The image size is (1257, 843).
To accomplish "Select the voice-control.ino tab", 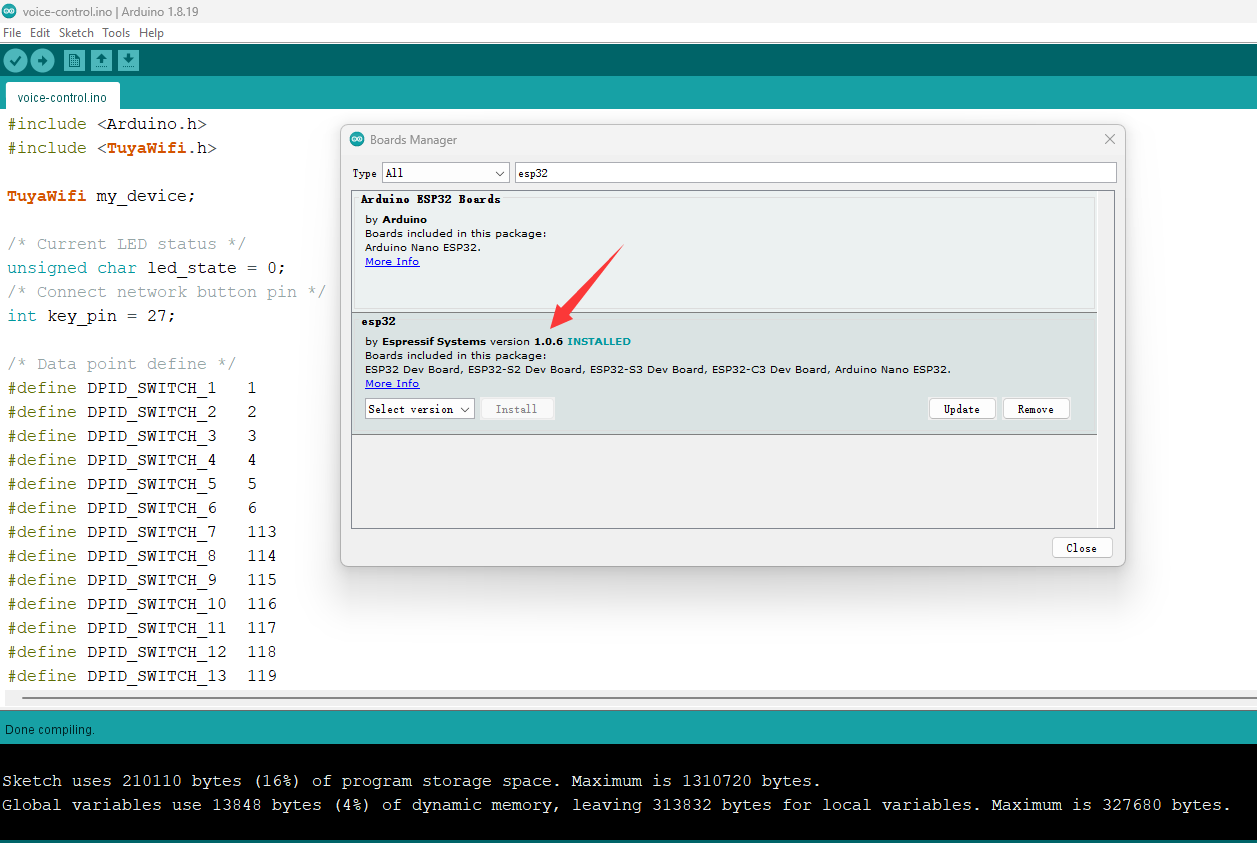I will click(62, 98).
